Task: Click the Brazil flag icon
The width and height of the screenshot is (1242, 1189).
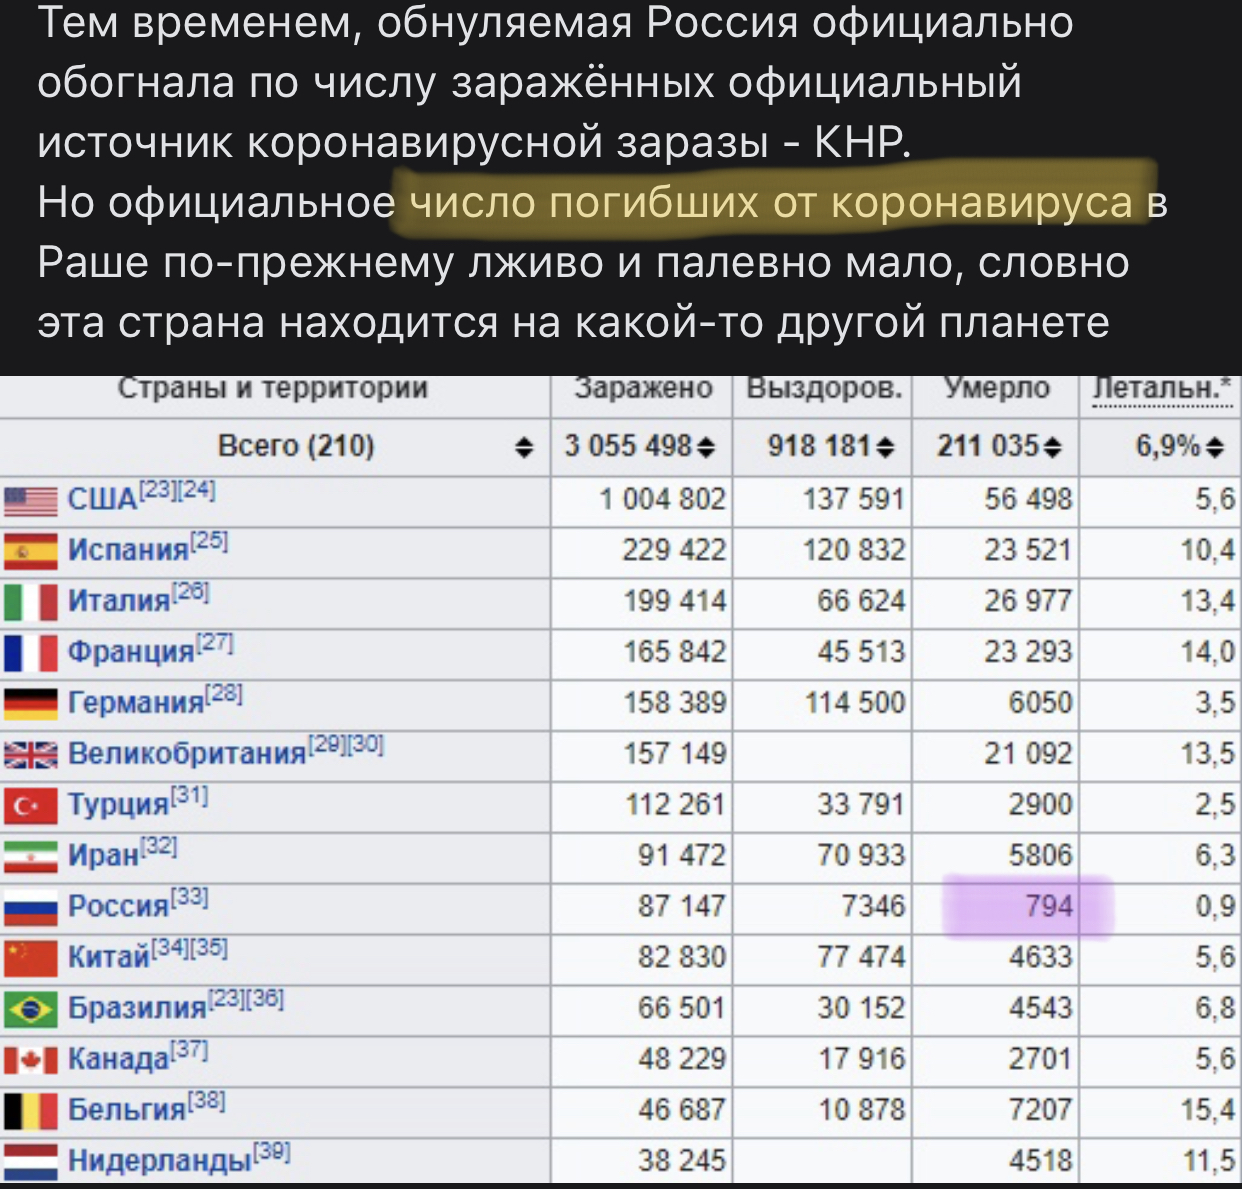Action: (x=30, y=1009)
